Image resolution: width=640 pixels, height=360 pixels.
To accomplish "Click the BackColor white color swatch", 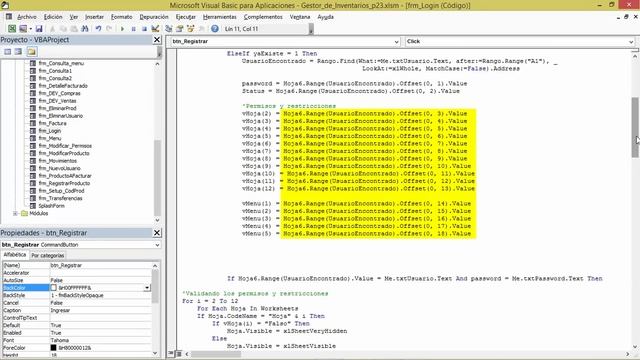I will [x=53, y=288].
